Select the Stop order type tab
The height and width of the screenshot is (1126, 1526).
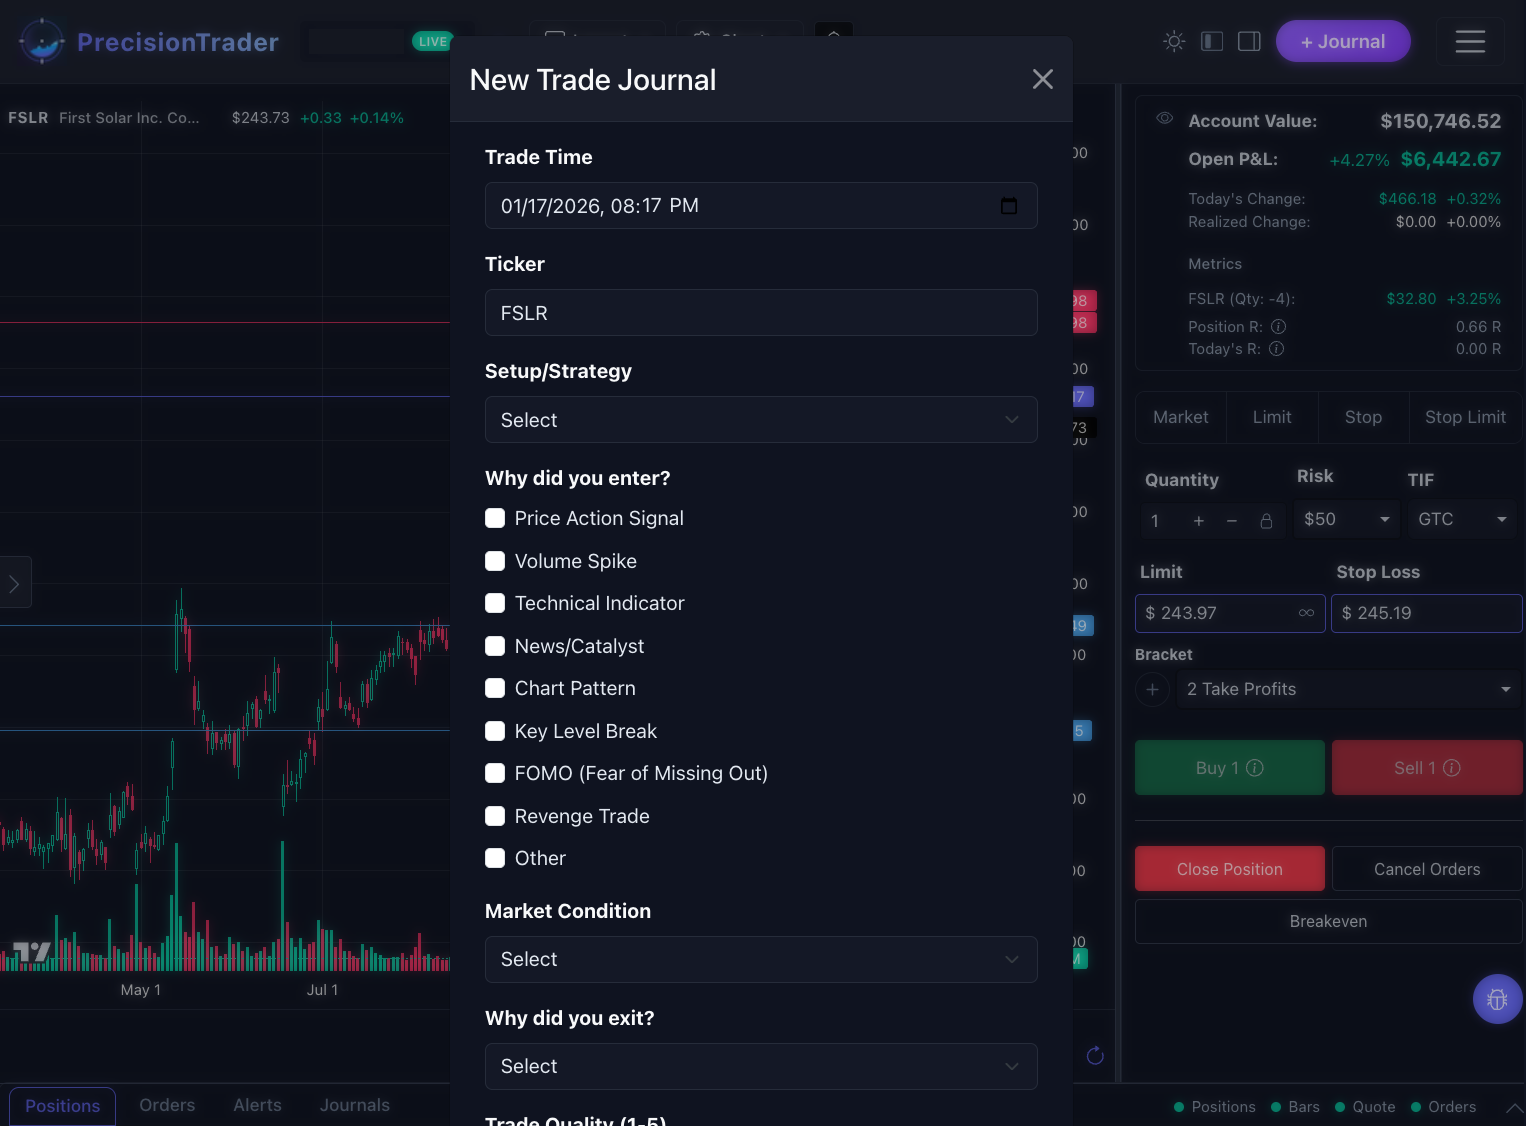pyautogui.click(x=1363, y=417)
